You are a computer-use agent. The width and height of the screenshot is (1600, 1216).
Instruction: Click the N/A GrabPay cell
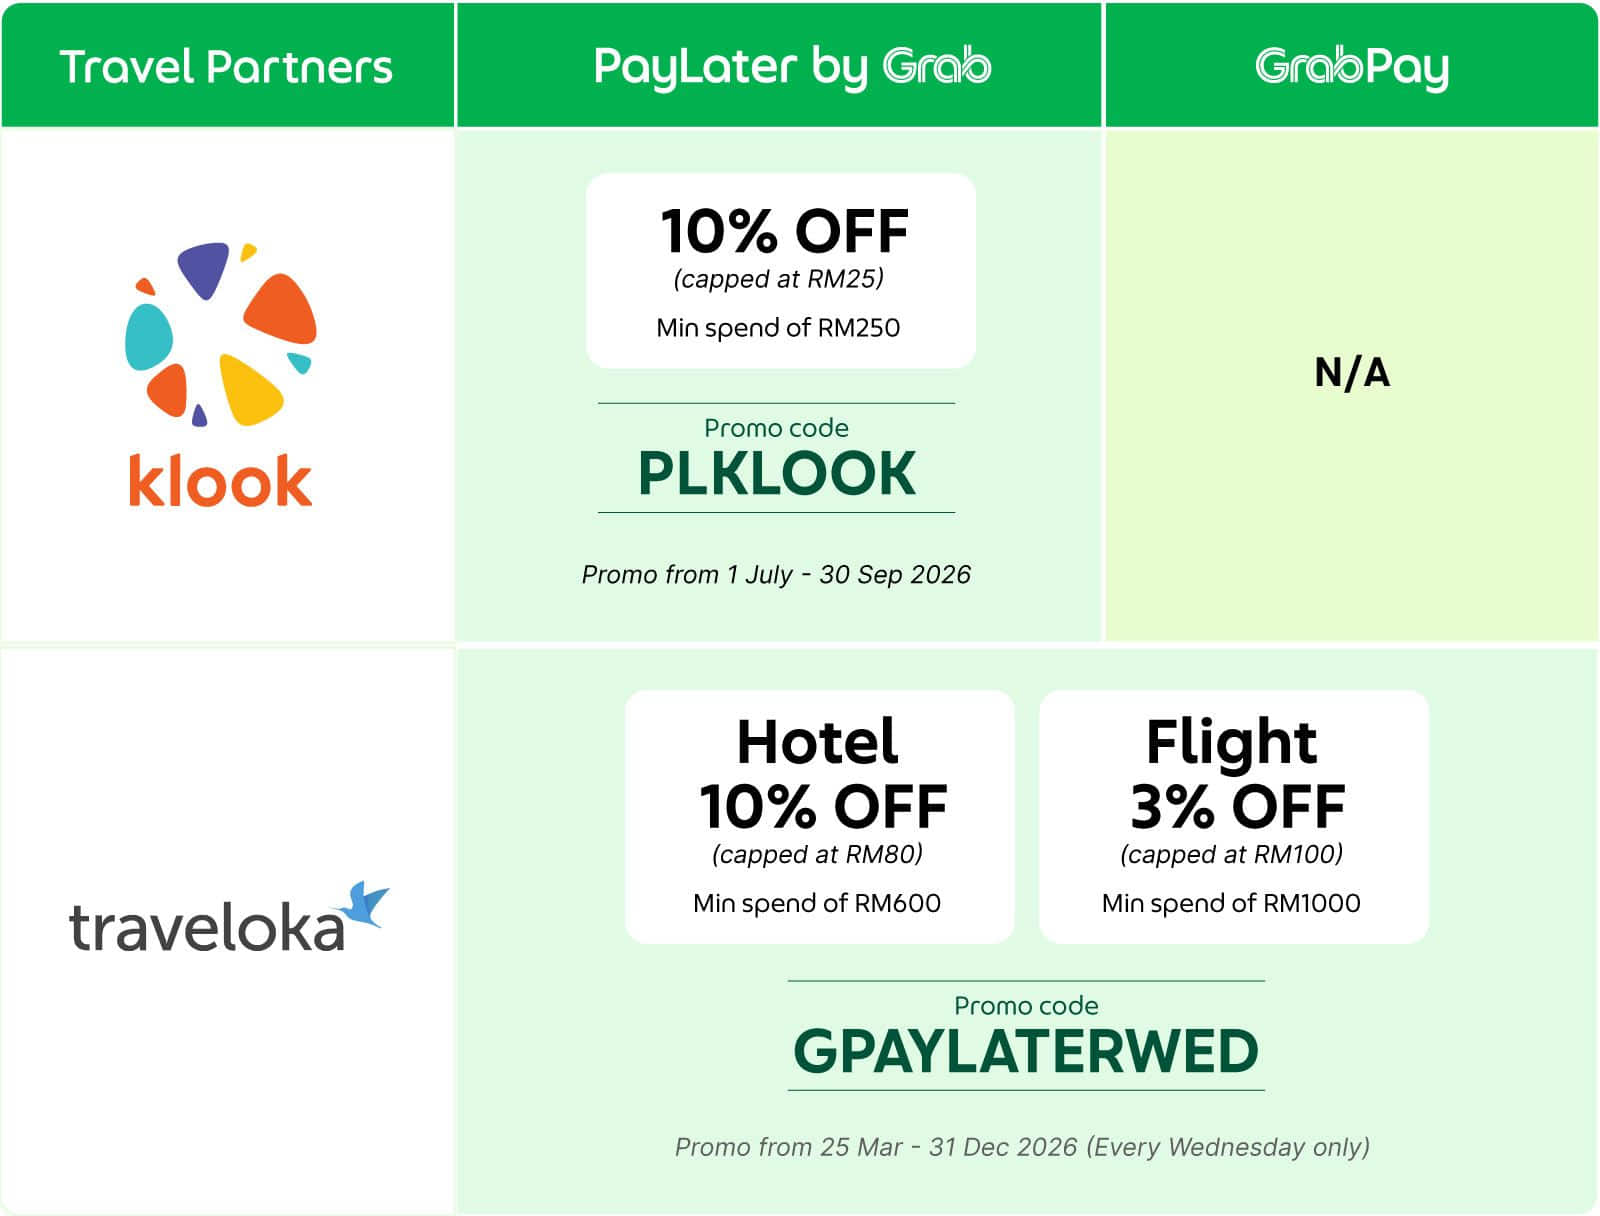pyautogui.click(x=1352, y=372)
